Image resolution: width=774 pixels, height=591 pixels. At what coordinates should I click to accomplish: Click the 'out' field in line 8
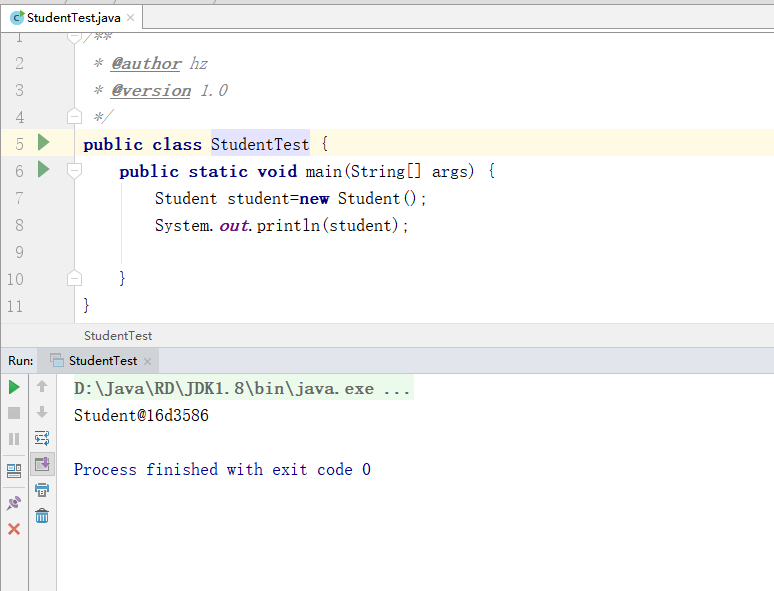click(x=234, y=226)
